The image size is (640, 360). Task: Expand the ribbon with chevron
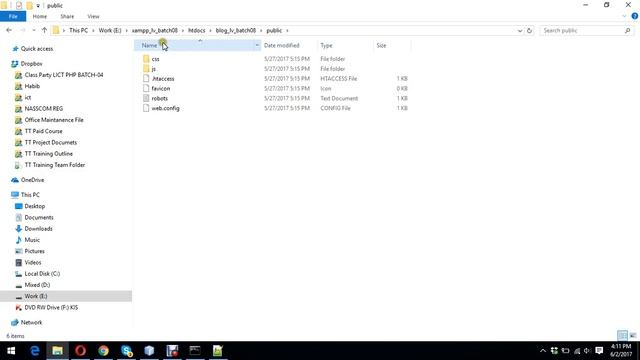[624, 16]
